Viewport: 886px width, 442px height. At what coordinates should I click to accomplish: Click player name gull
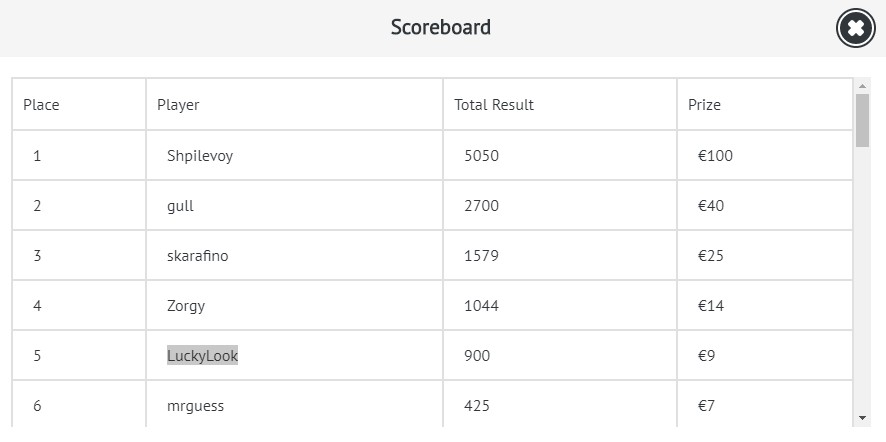180,206
